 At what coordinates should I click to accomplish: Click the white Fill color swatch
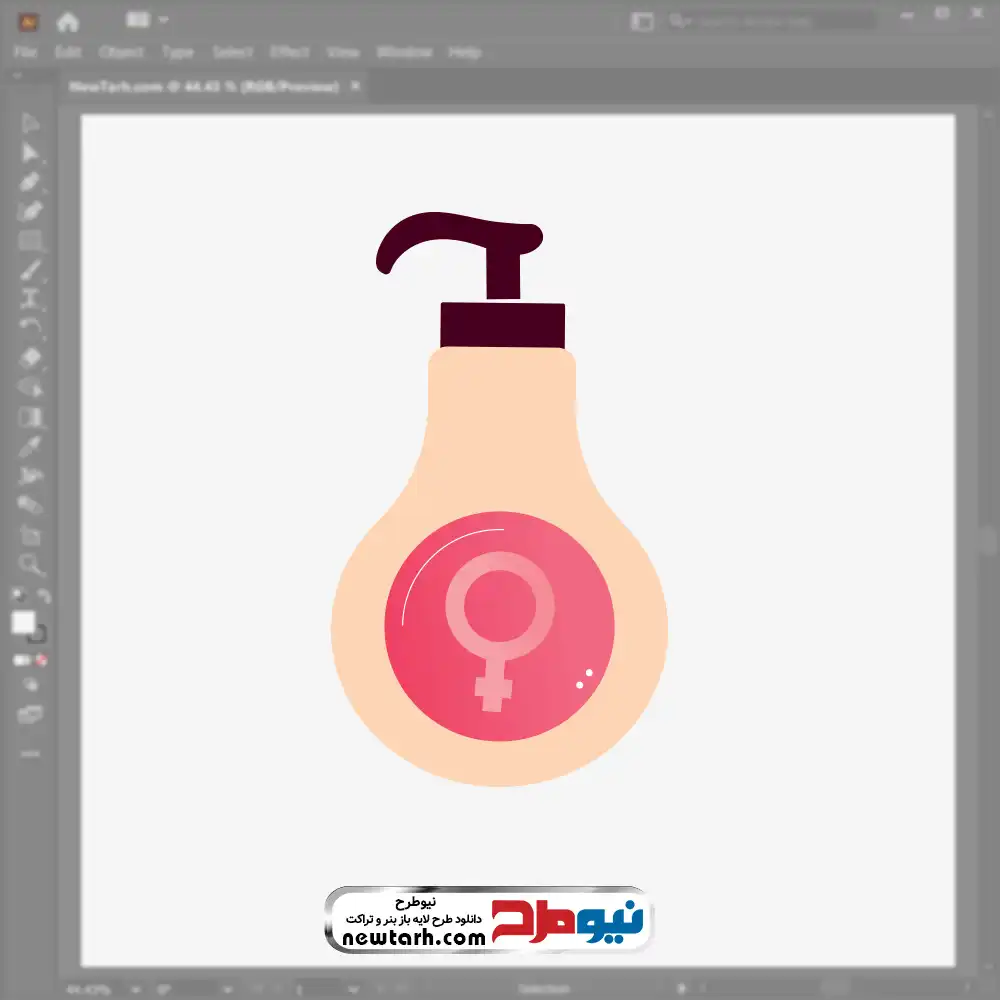(x=23, y=623)
